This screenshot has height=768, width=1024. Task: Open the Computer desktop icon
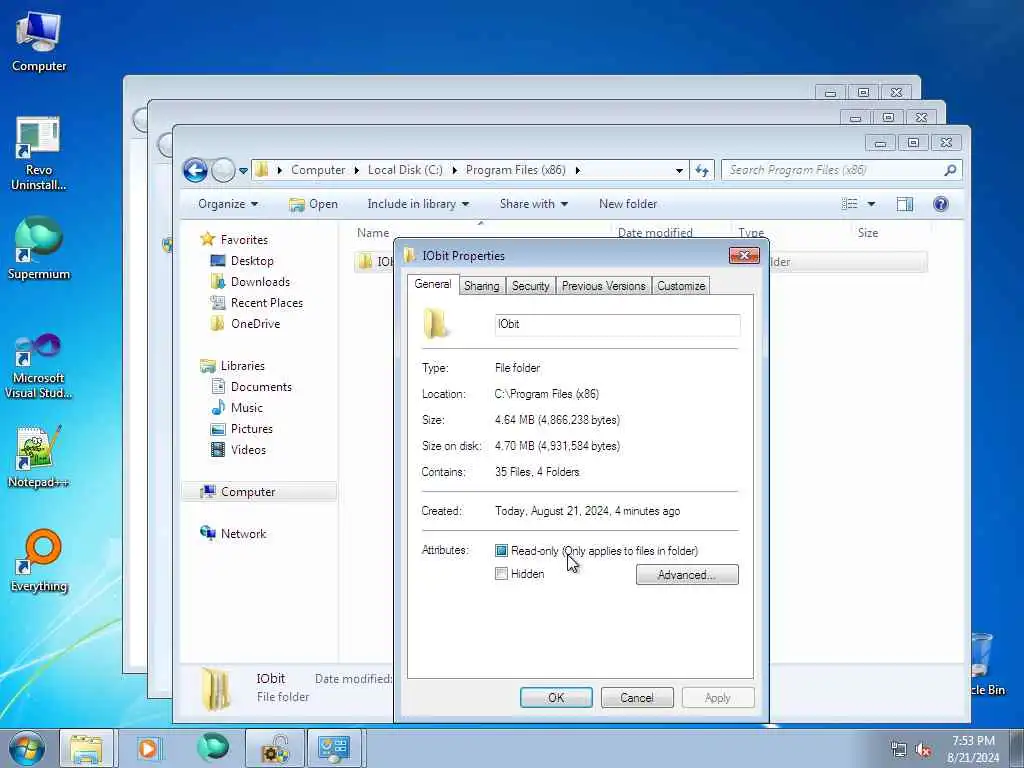[39, 41]
